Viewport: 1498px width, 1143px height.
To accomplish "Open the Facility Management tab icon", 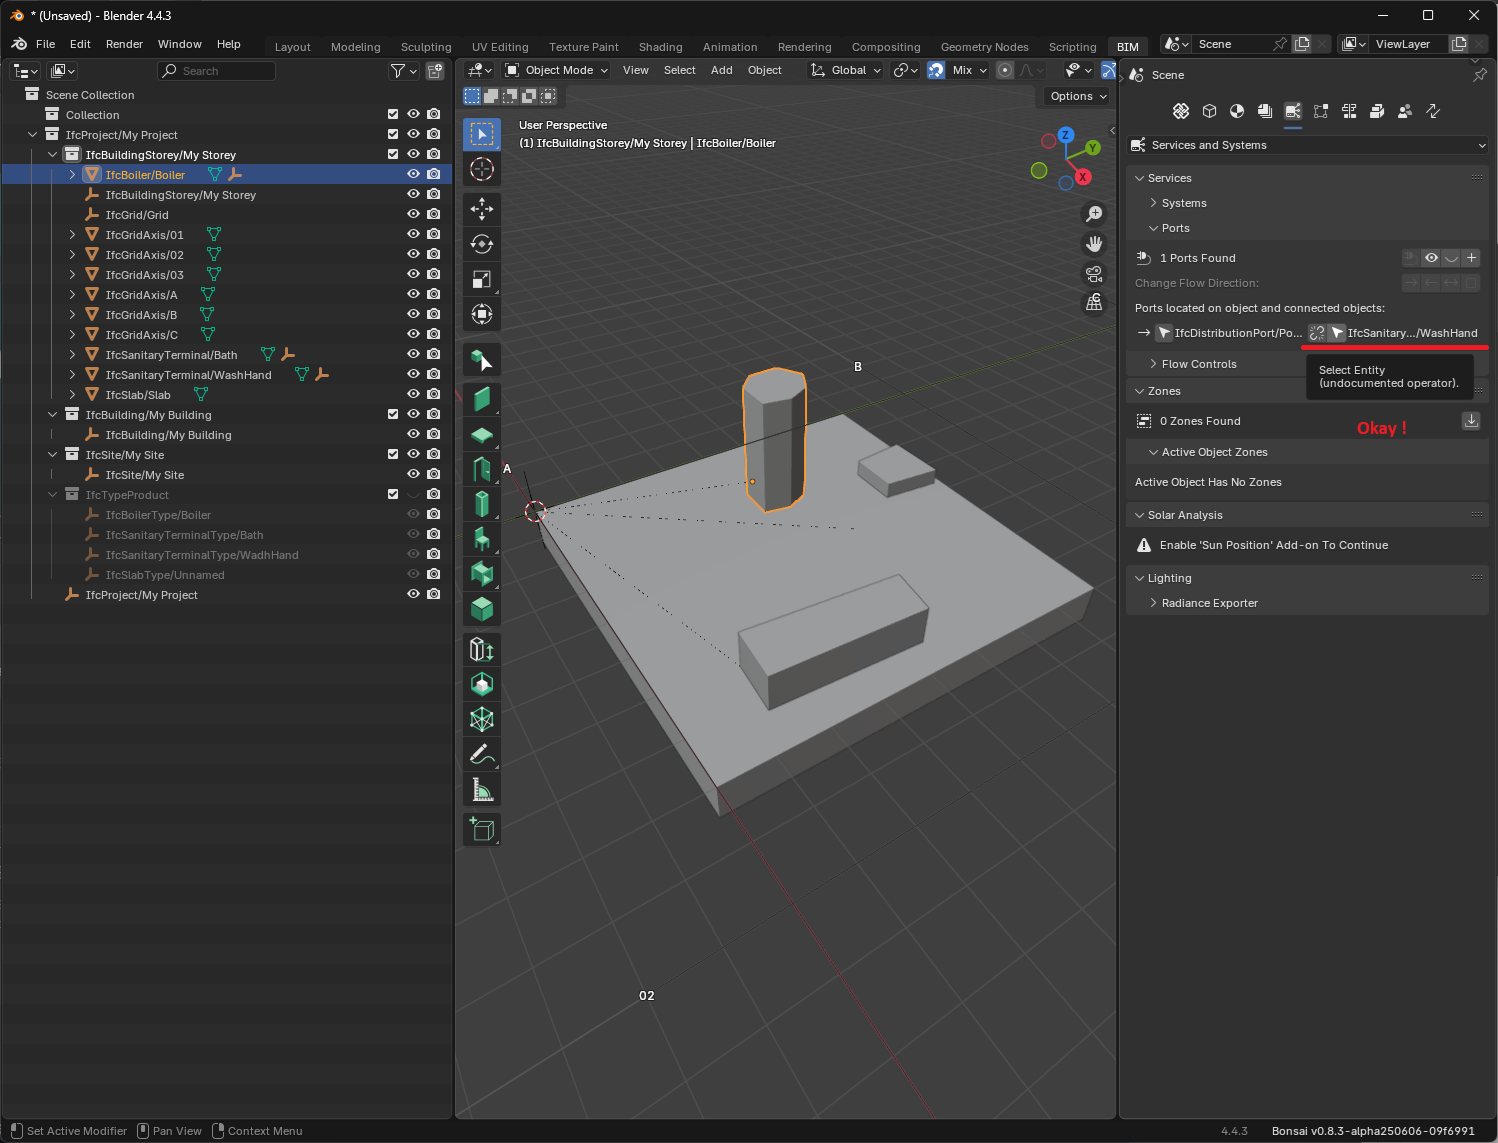I will [1377, 111].
